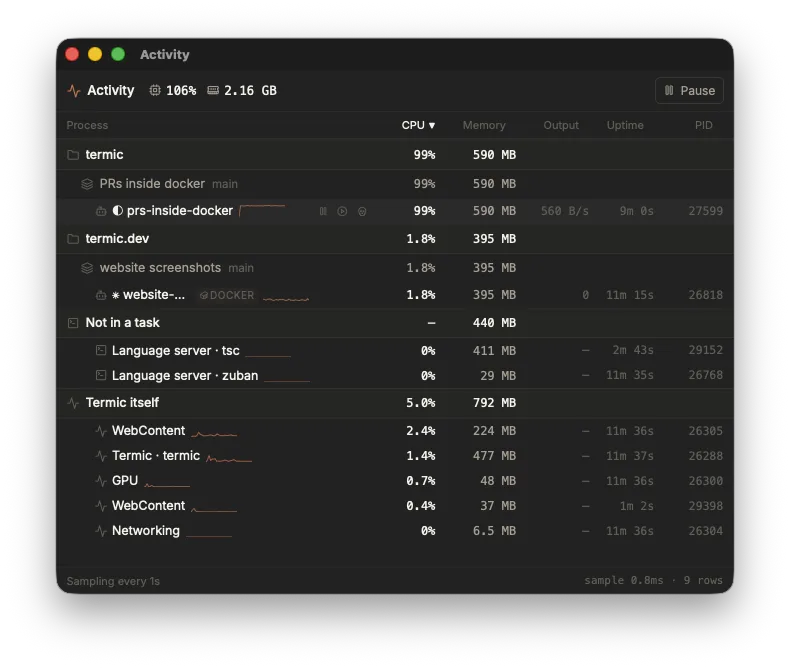Minimize the Activity window with yellow button
This screenshot has width=790, height=668.
pos(95,54)
